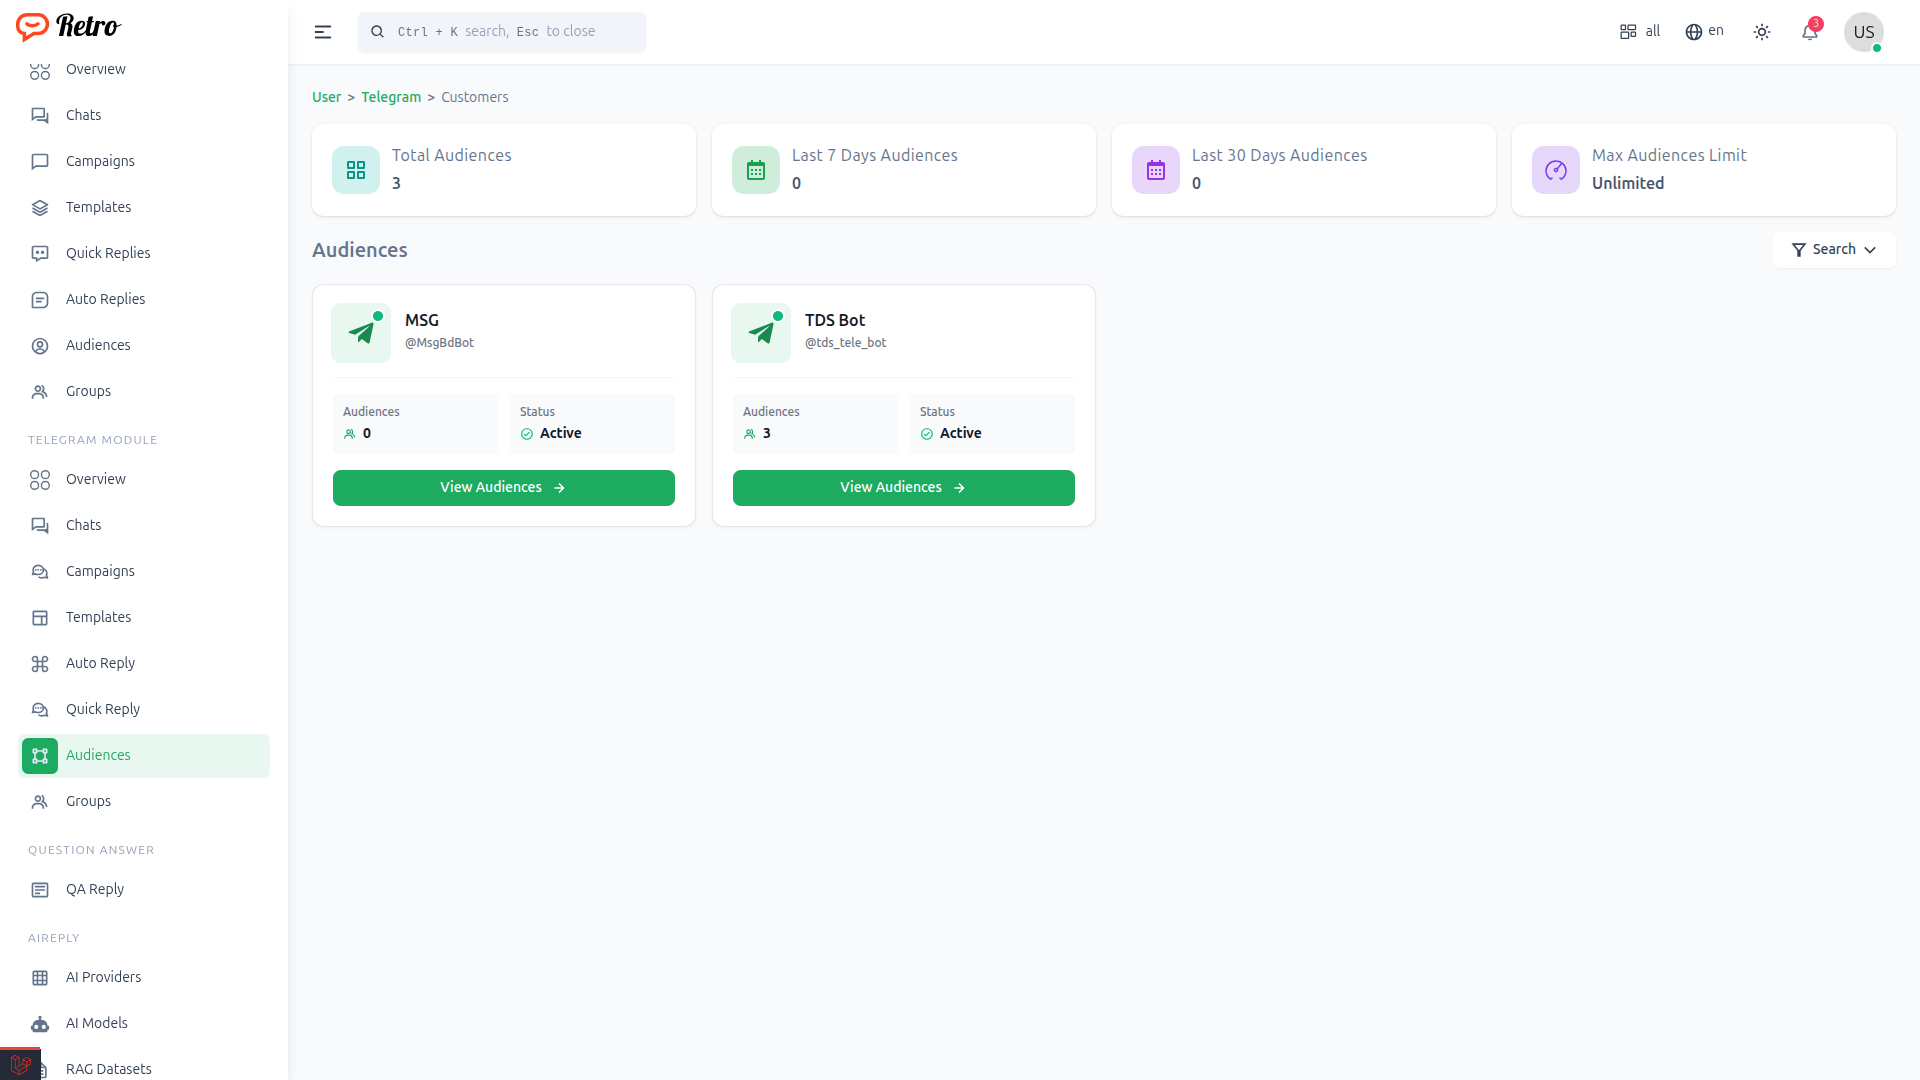Click the Last 7 Days calendar icon
This screenshot has width=1920, height=1080.
click(x=756, y=170)
